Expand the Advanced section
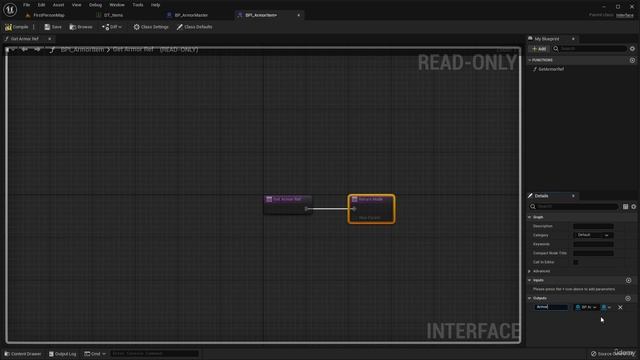 pyautogui.click(x=530, y=271)
